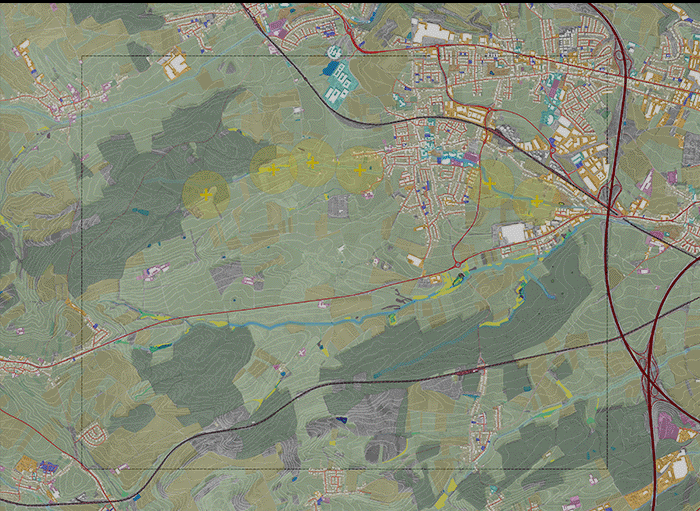Image resolution: width=700 pixels, height=511 pixels.
Task: Select the white industrial building south of town
Action: click(514, 233)
